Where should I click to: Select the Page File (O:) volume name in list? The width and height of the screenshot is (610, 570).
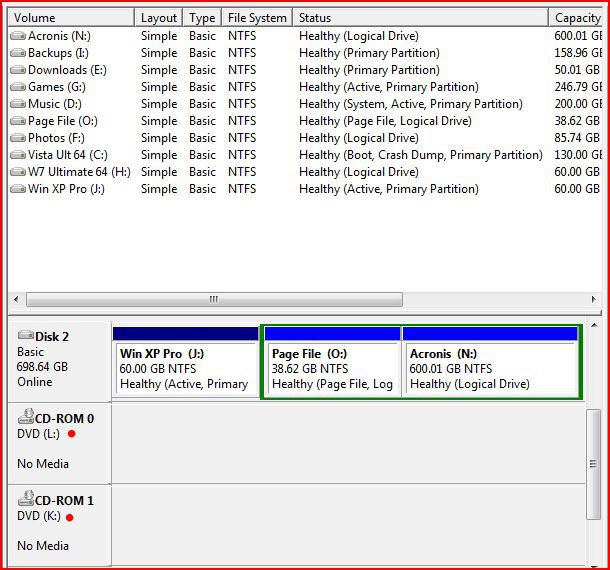(x=63, y=121)
